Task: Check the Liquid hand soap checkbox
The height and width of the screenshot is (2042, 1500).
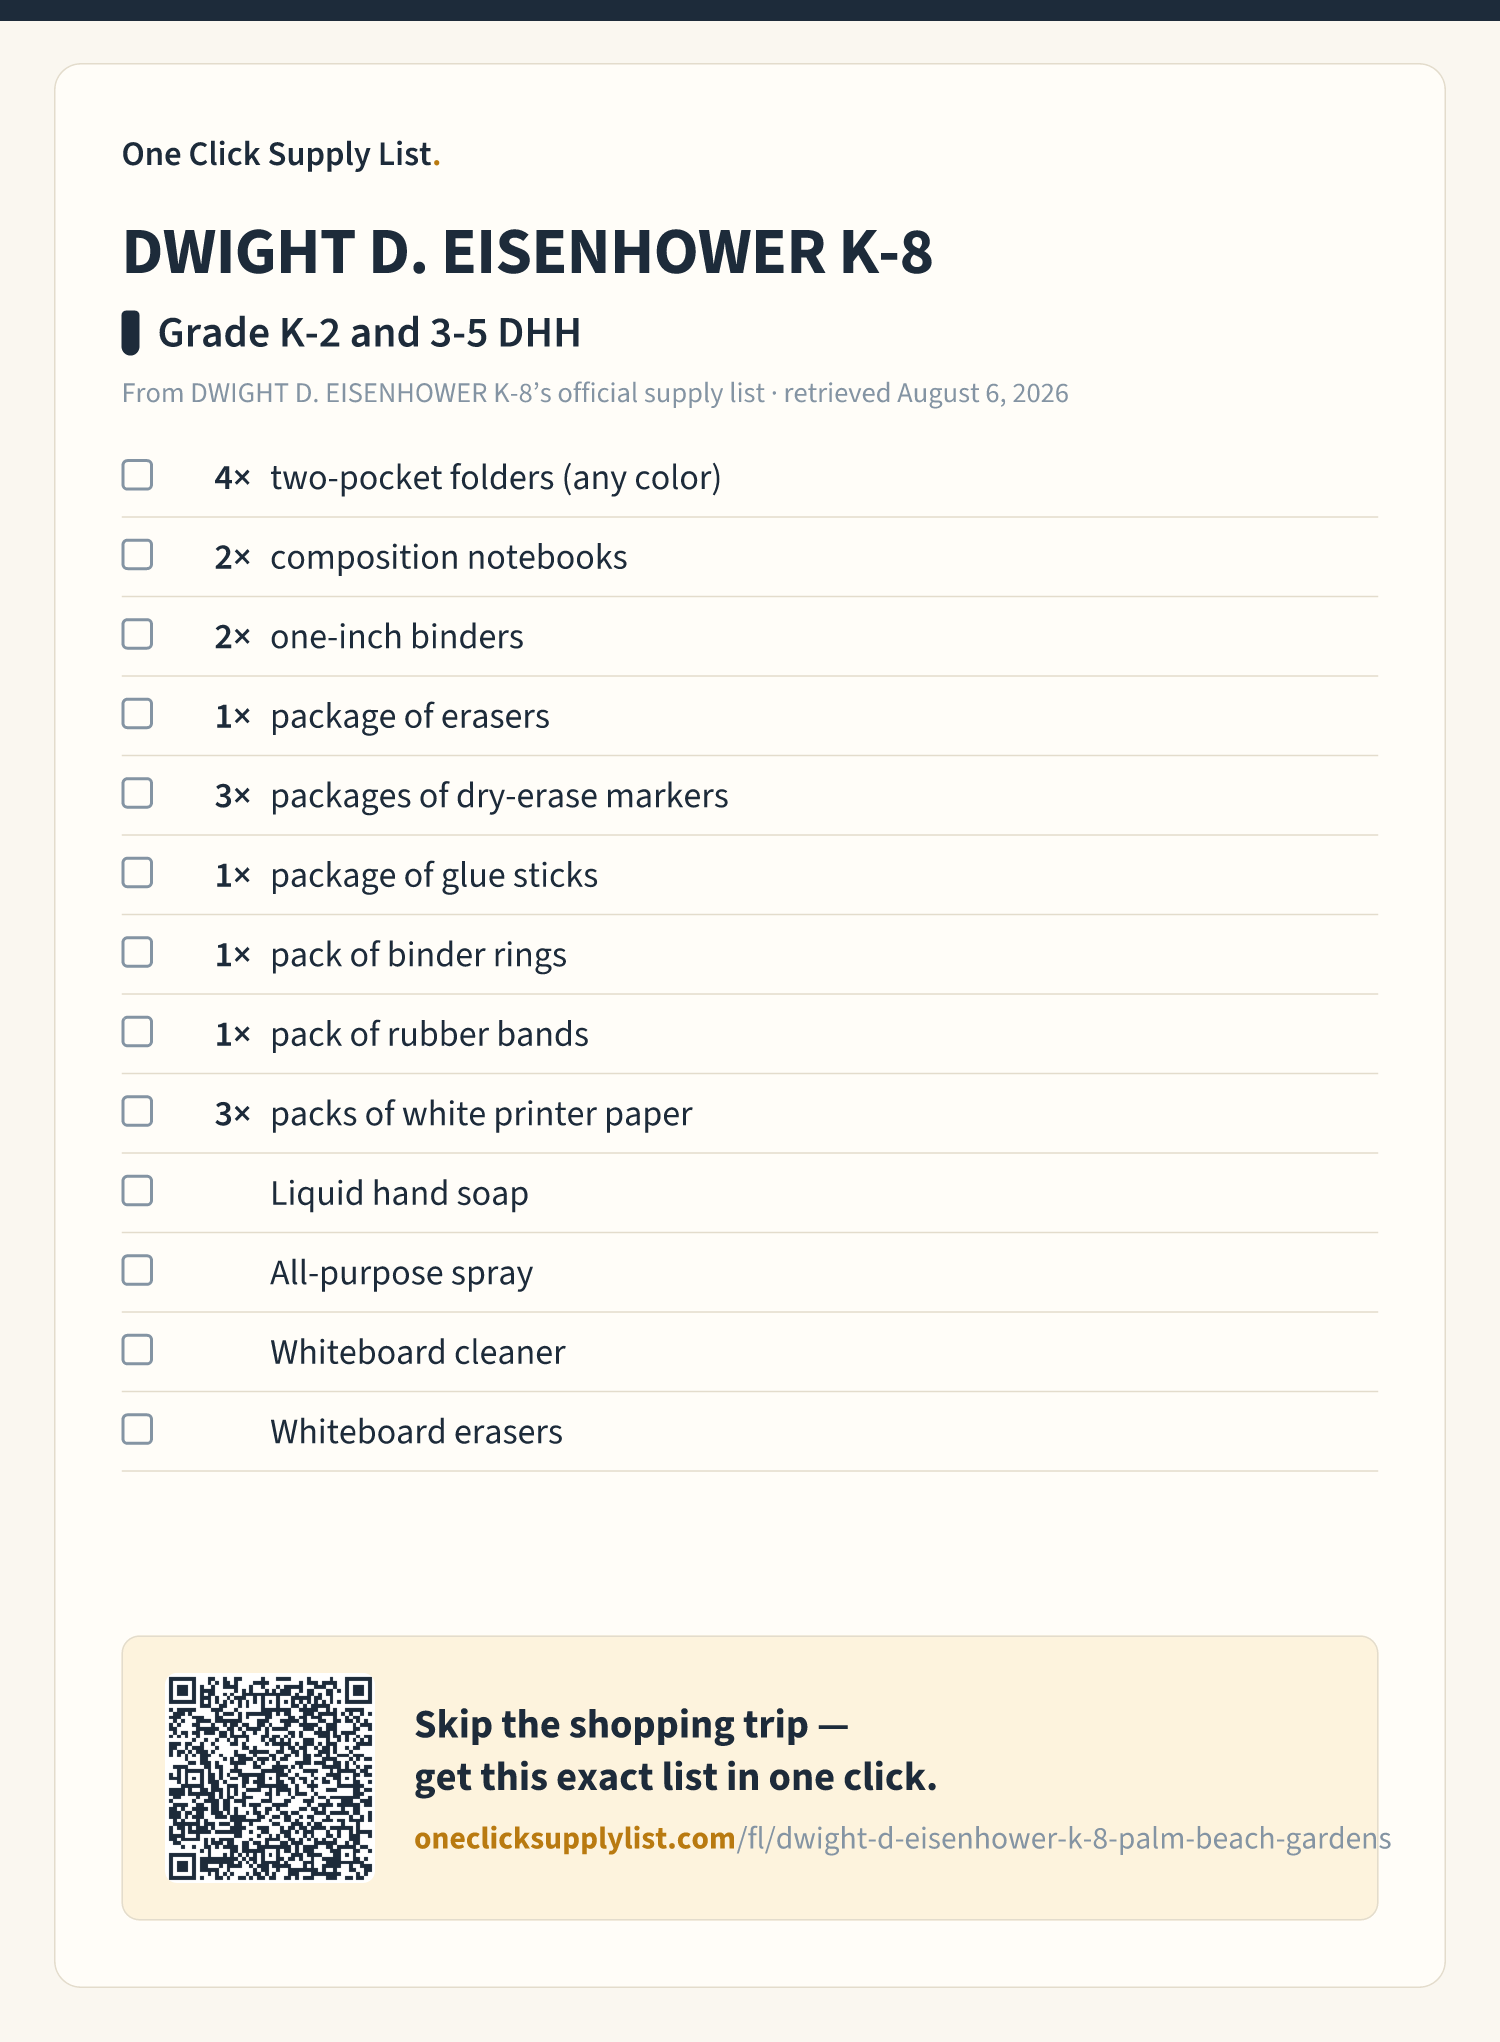Action: [137, 1191]
